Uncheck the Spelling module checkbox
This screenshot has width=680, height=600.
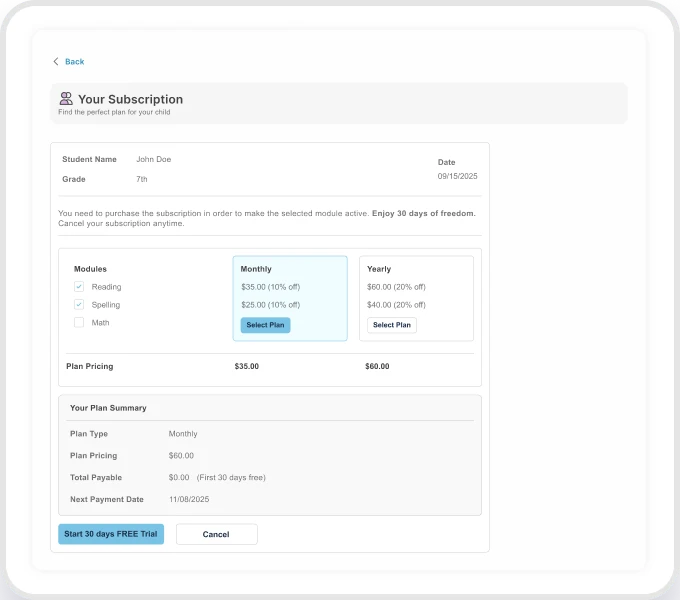(x=79, y=304)
